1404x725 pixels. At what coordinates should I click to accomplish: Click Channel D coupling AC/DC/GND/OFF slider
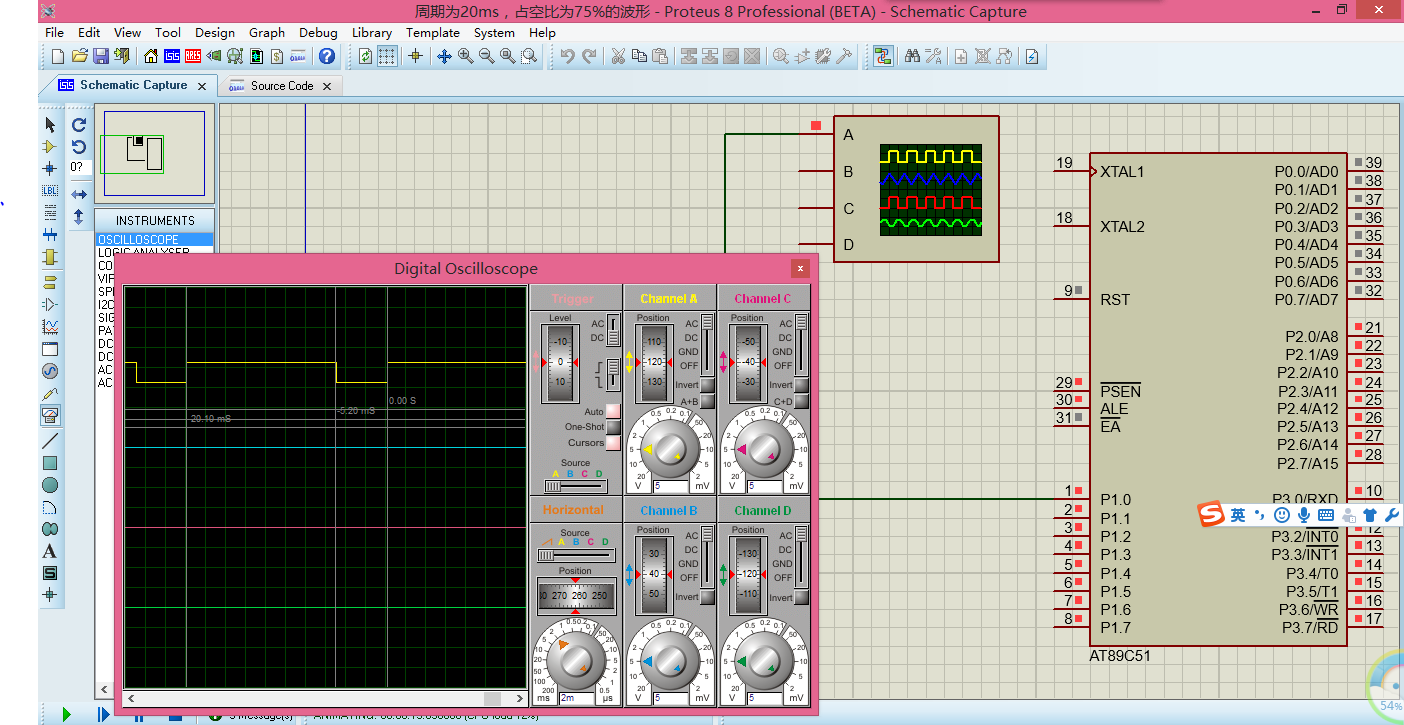pos(802,556)
